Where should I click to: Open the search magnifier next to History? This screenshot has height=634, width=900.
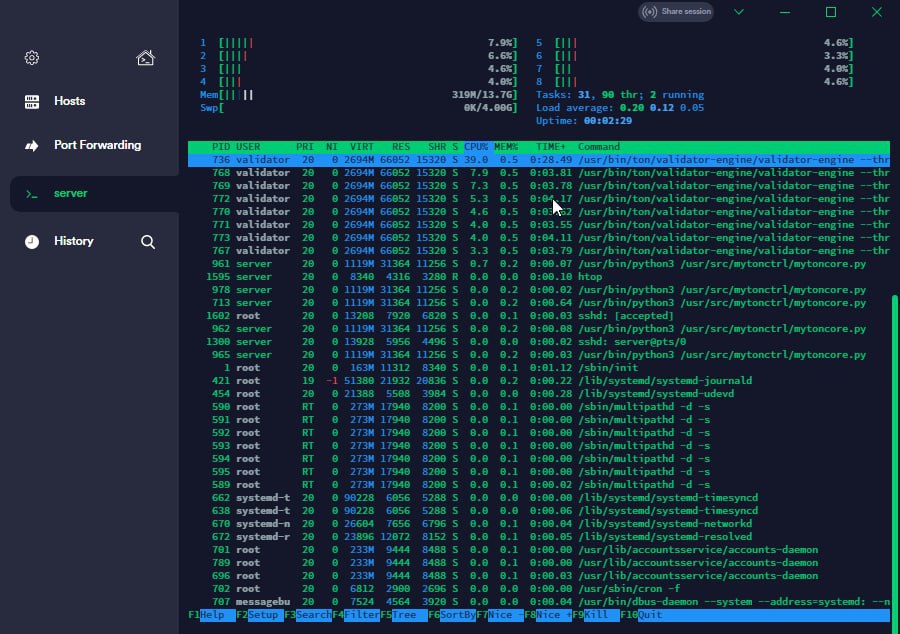coord(148,242)
